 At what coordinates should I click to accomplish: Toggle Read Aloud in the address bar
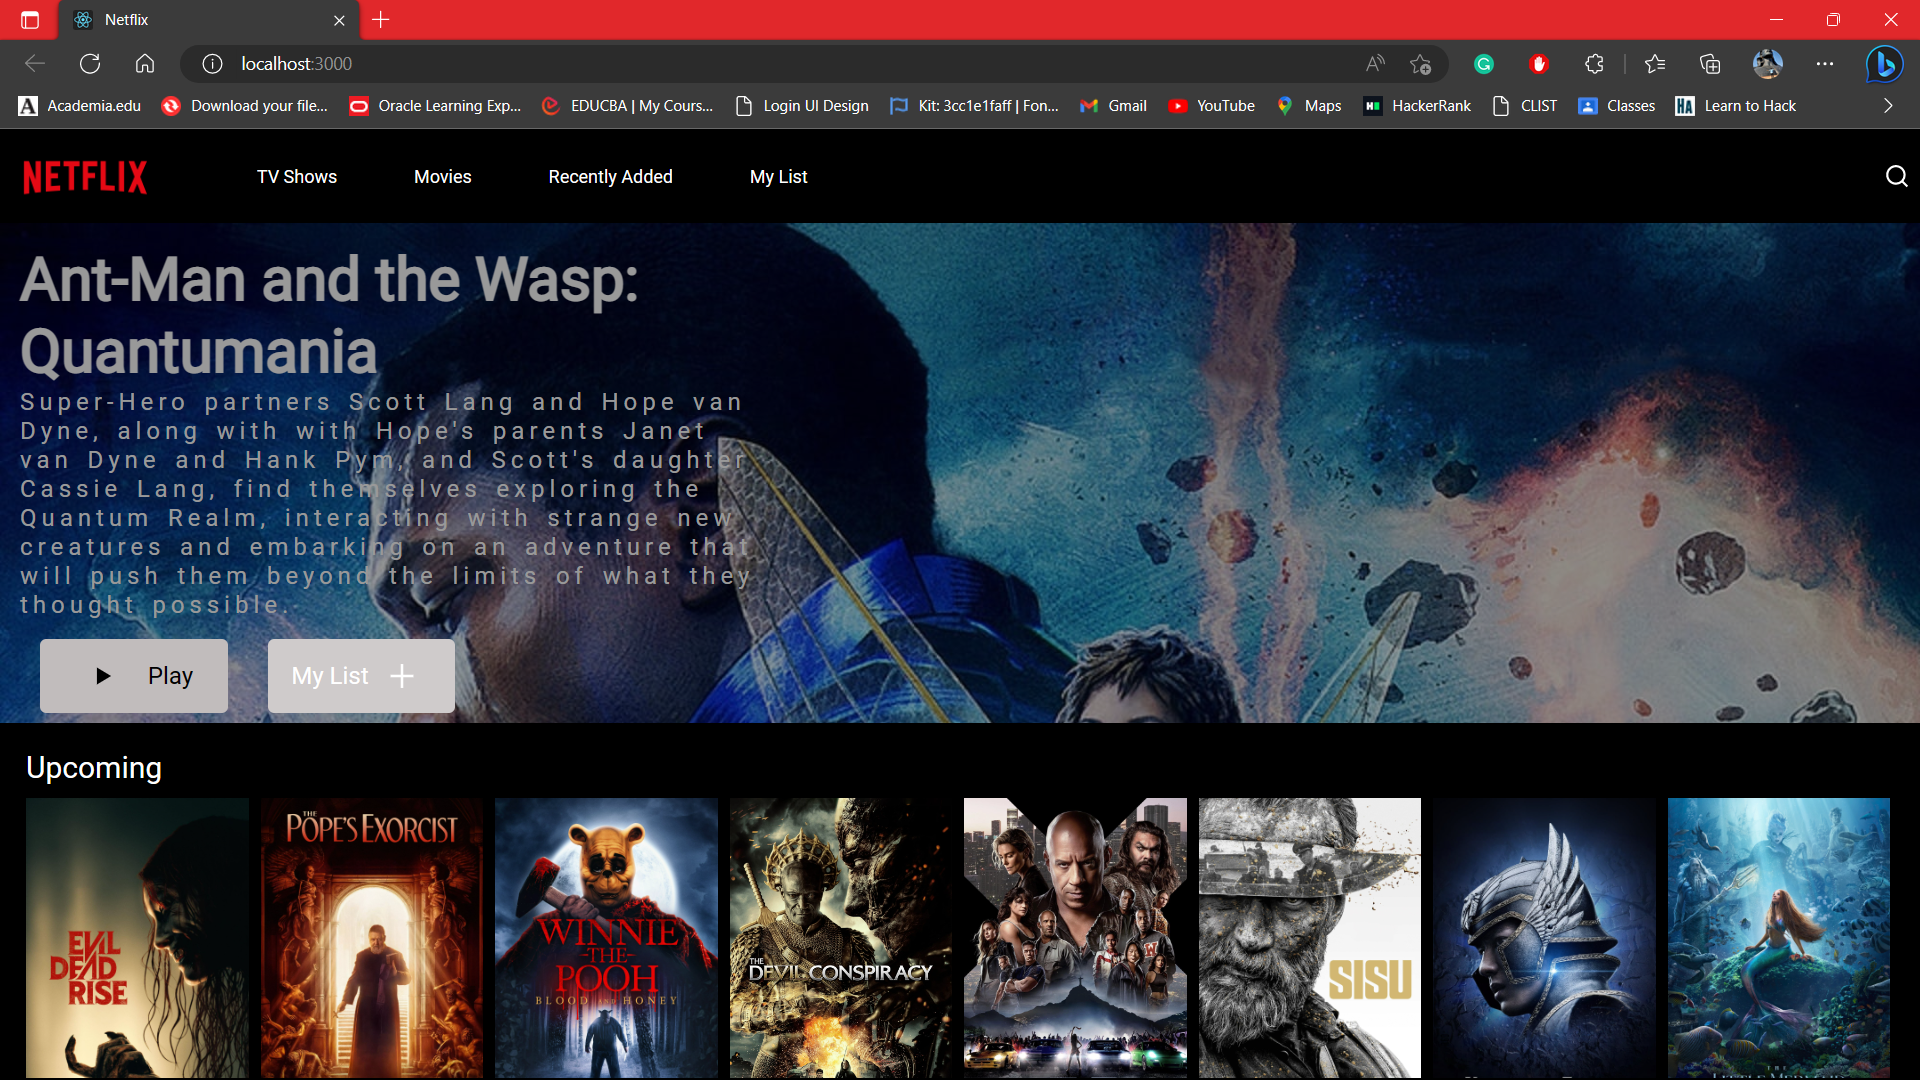(1374, 63)
